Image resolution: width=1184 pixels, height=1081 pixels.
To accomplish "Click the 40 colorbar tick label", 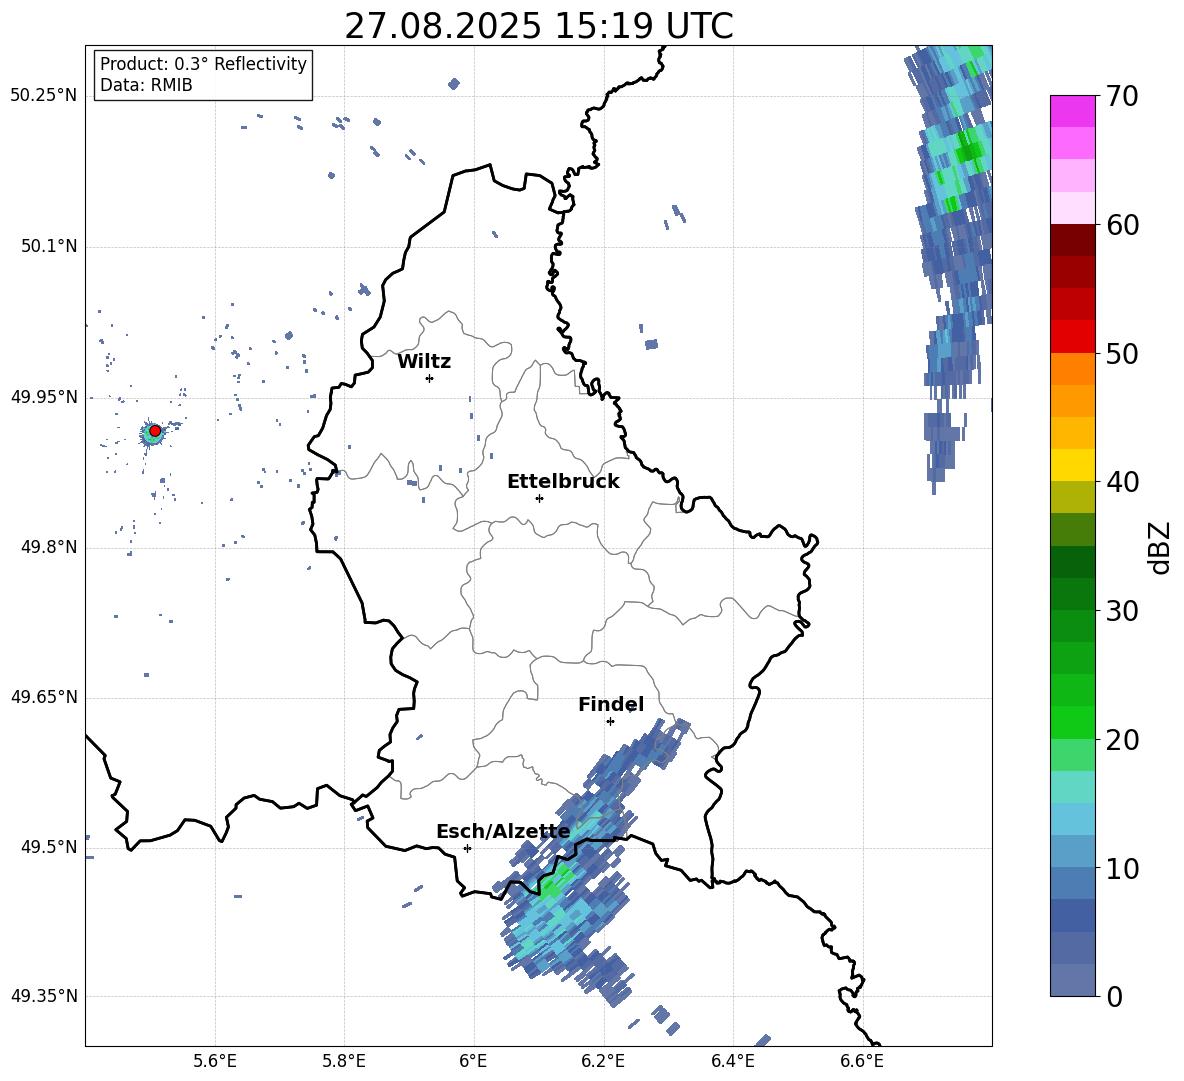I will point(1122,482).
